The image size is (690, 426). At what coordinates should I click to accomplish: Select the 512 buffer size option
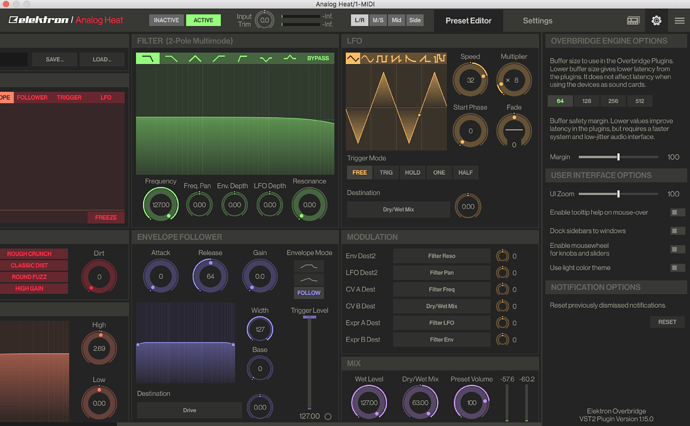639,101
